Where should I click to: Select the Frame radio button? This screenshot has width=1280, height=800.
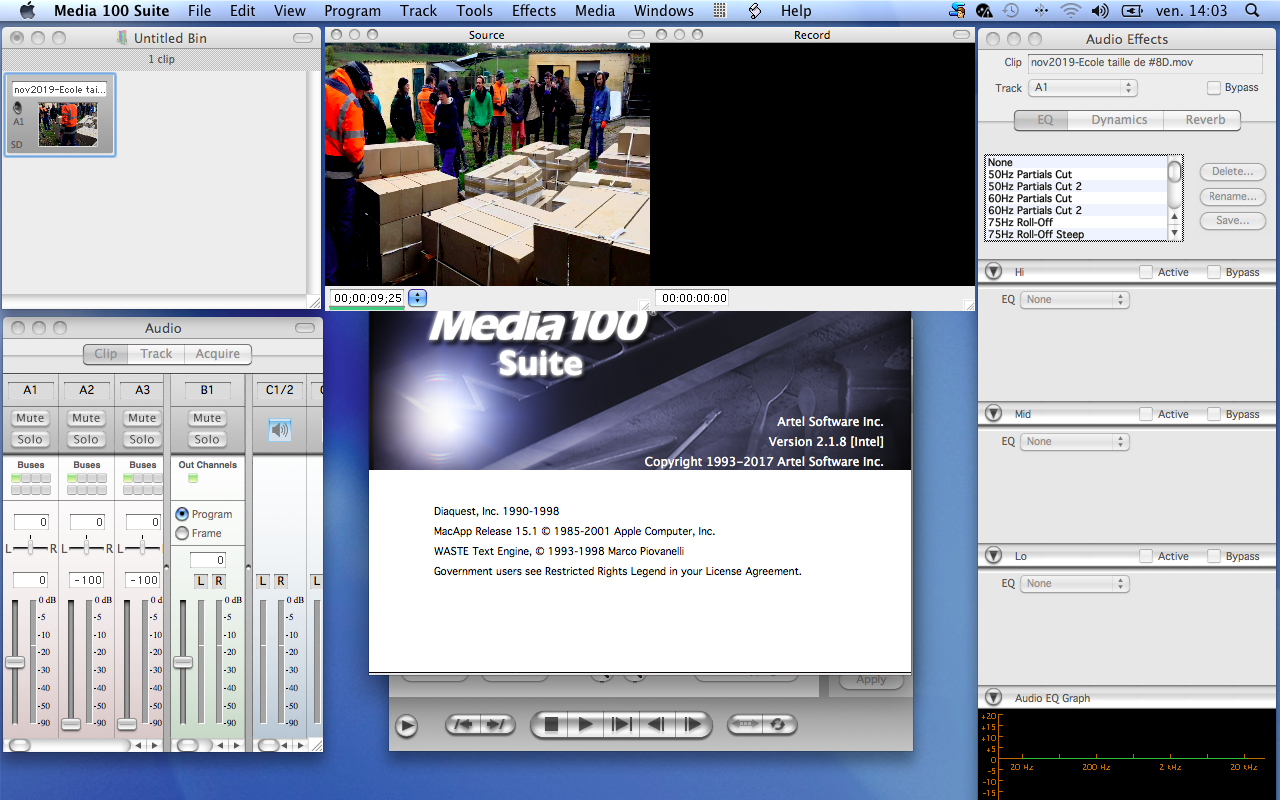pyautogui.click(x=182, y=533)
